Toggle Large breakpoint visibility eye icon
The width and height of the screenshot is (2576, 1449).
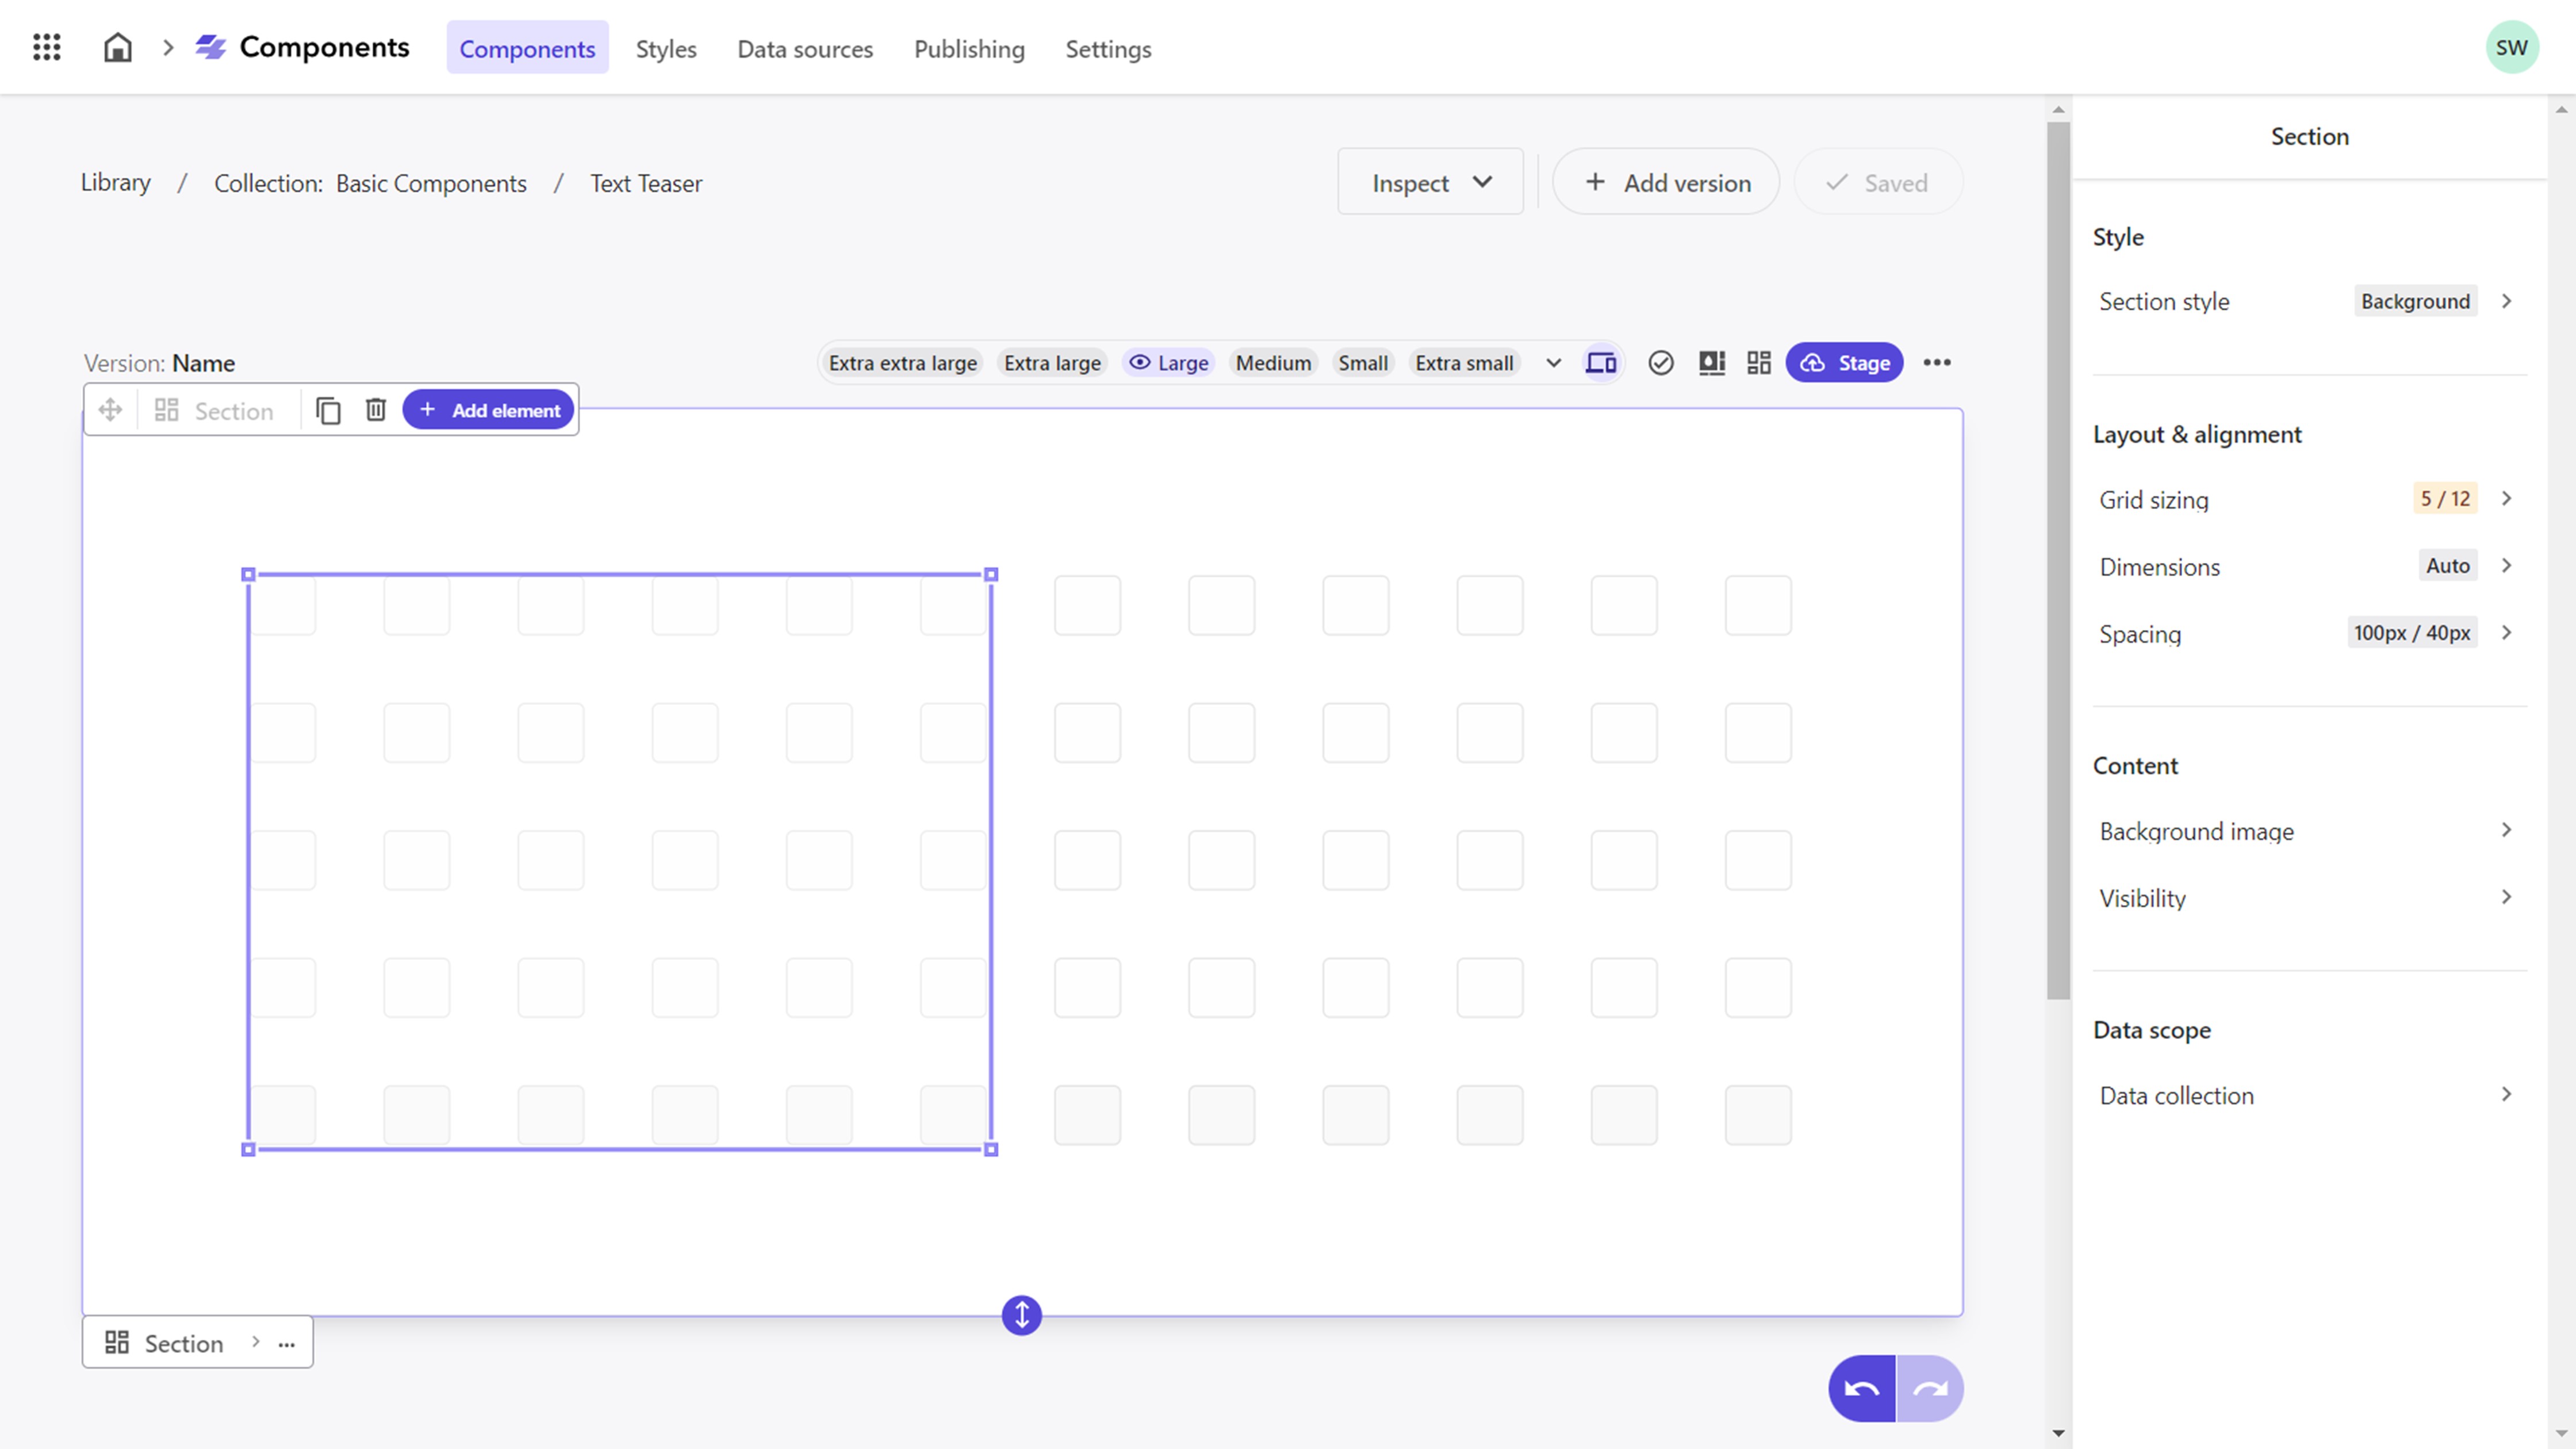[x=1139, y=362]
